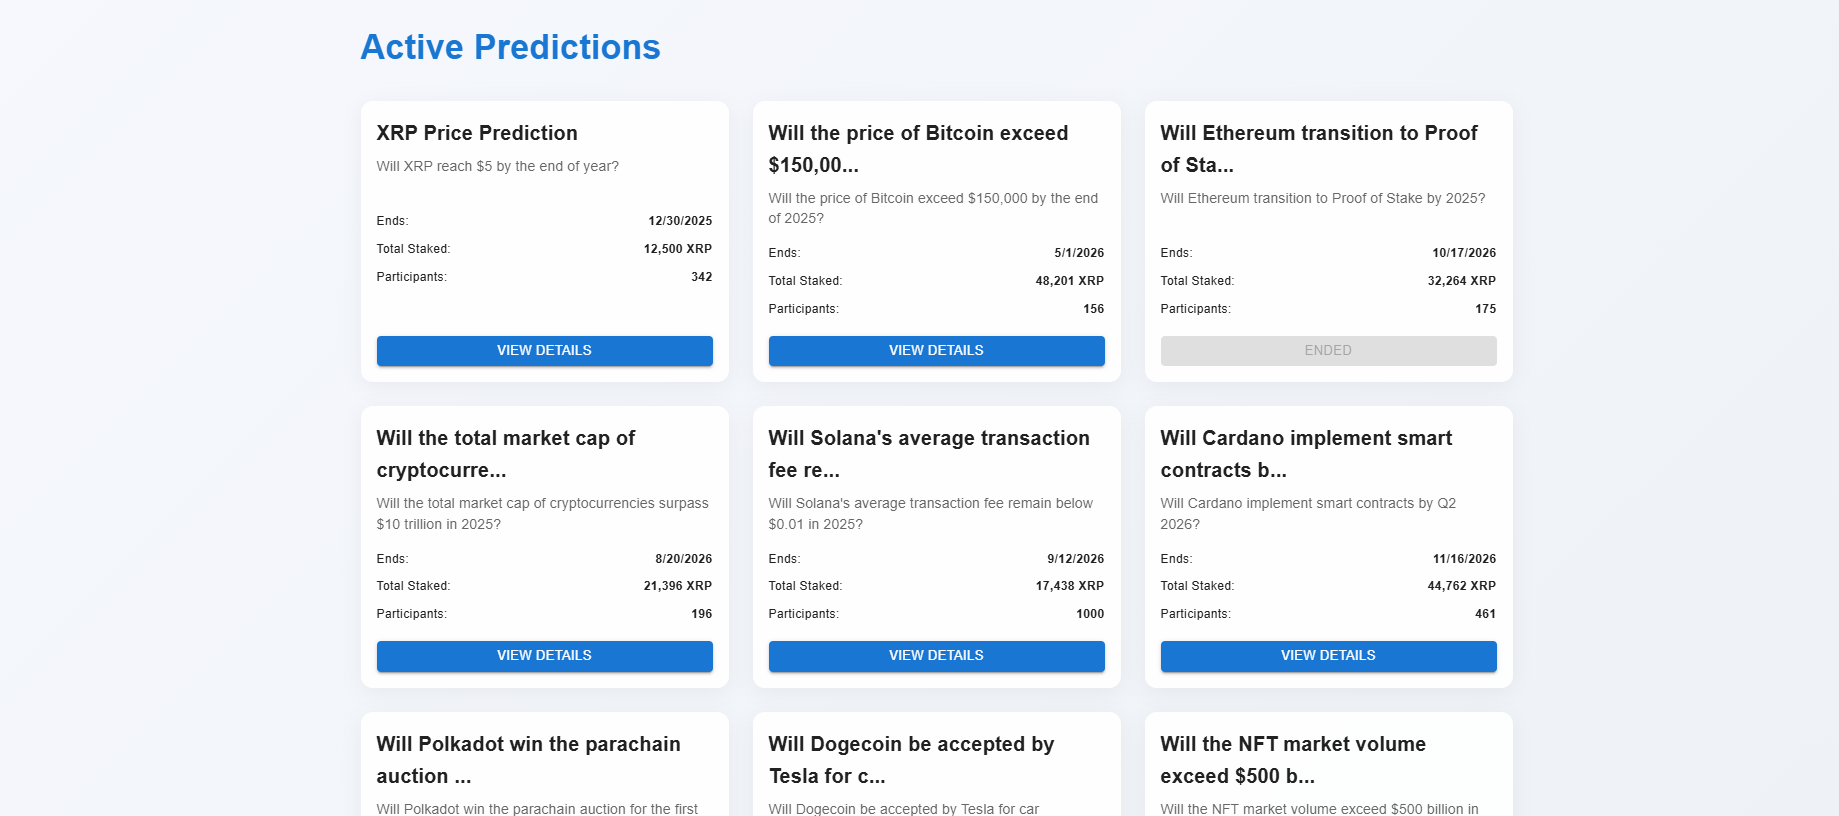Image resolution: width=1839 pixels, height=816 pixels.
Task: Click the 48,201 XRP total staked value
Action: (x=1069, y=281)
